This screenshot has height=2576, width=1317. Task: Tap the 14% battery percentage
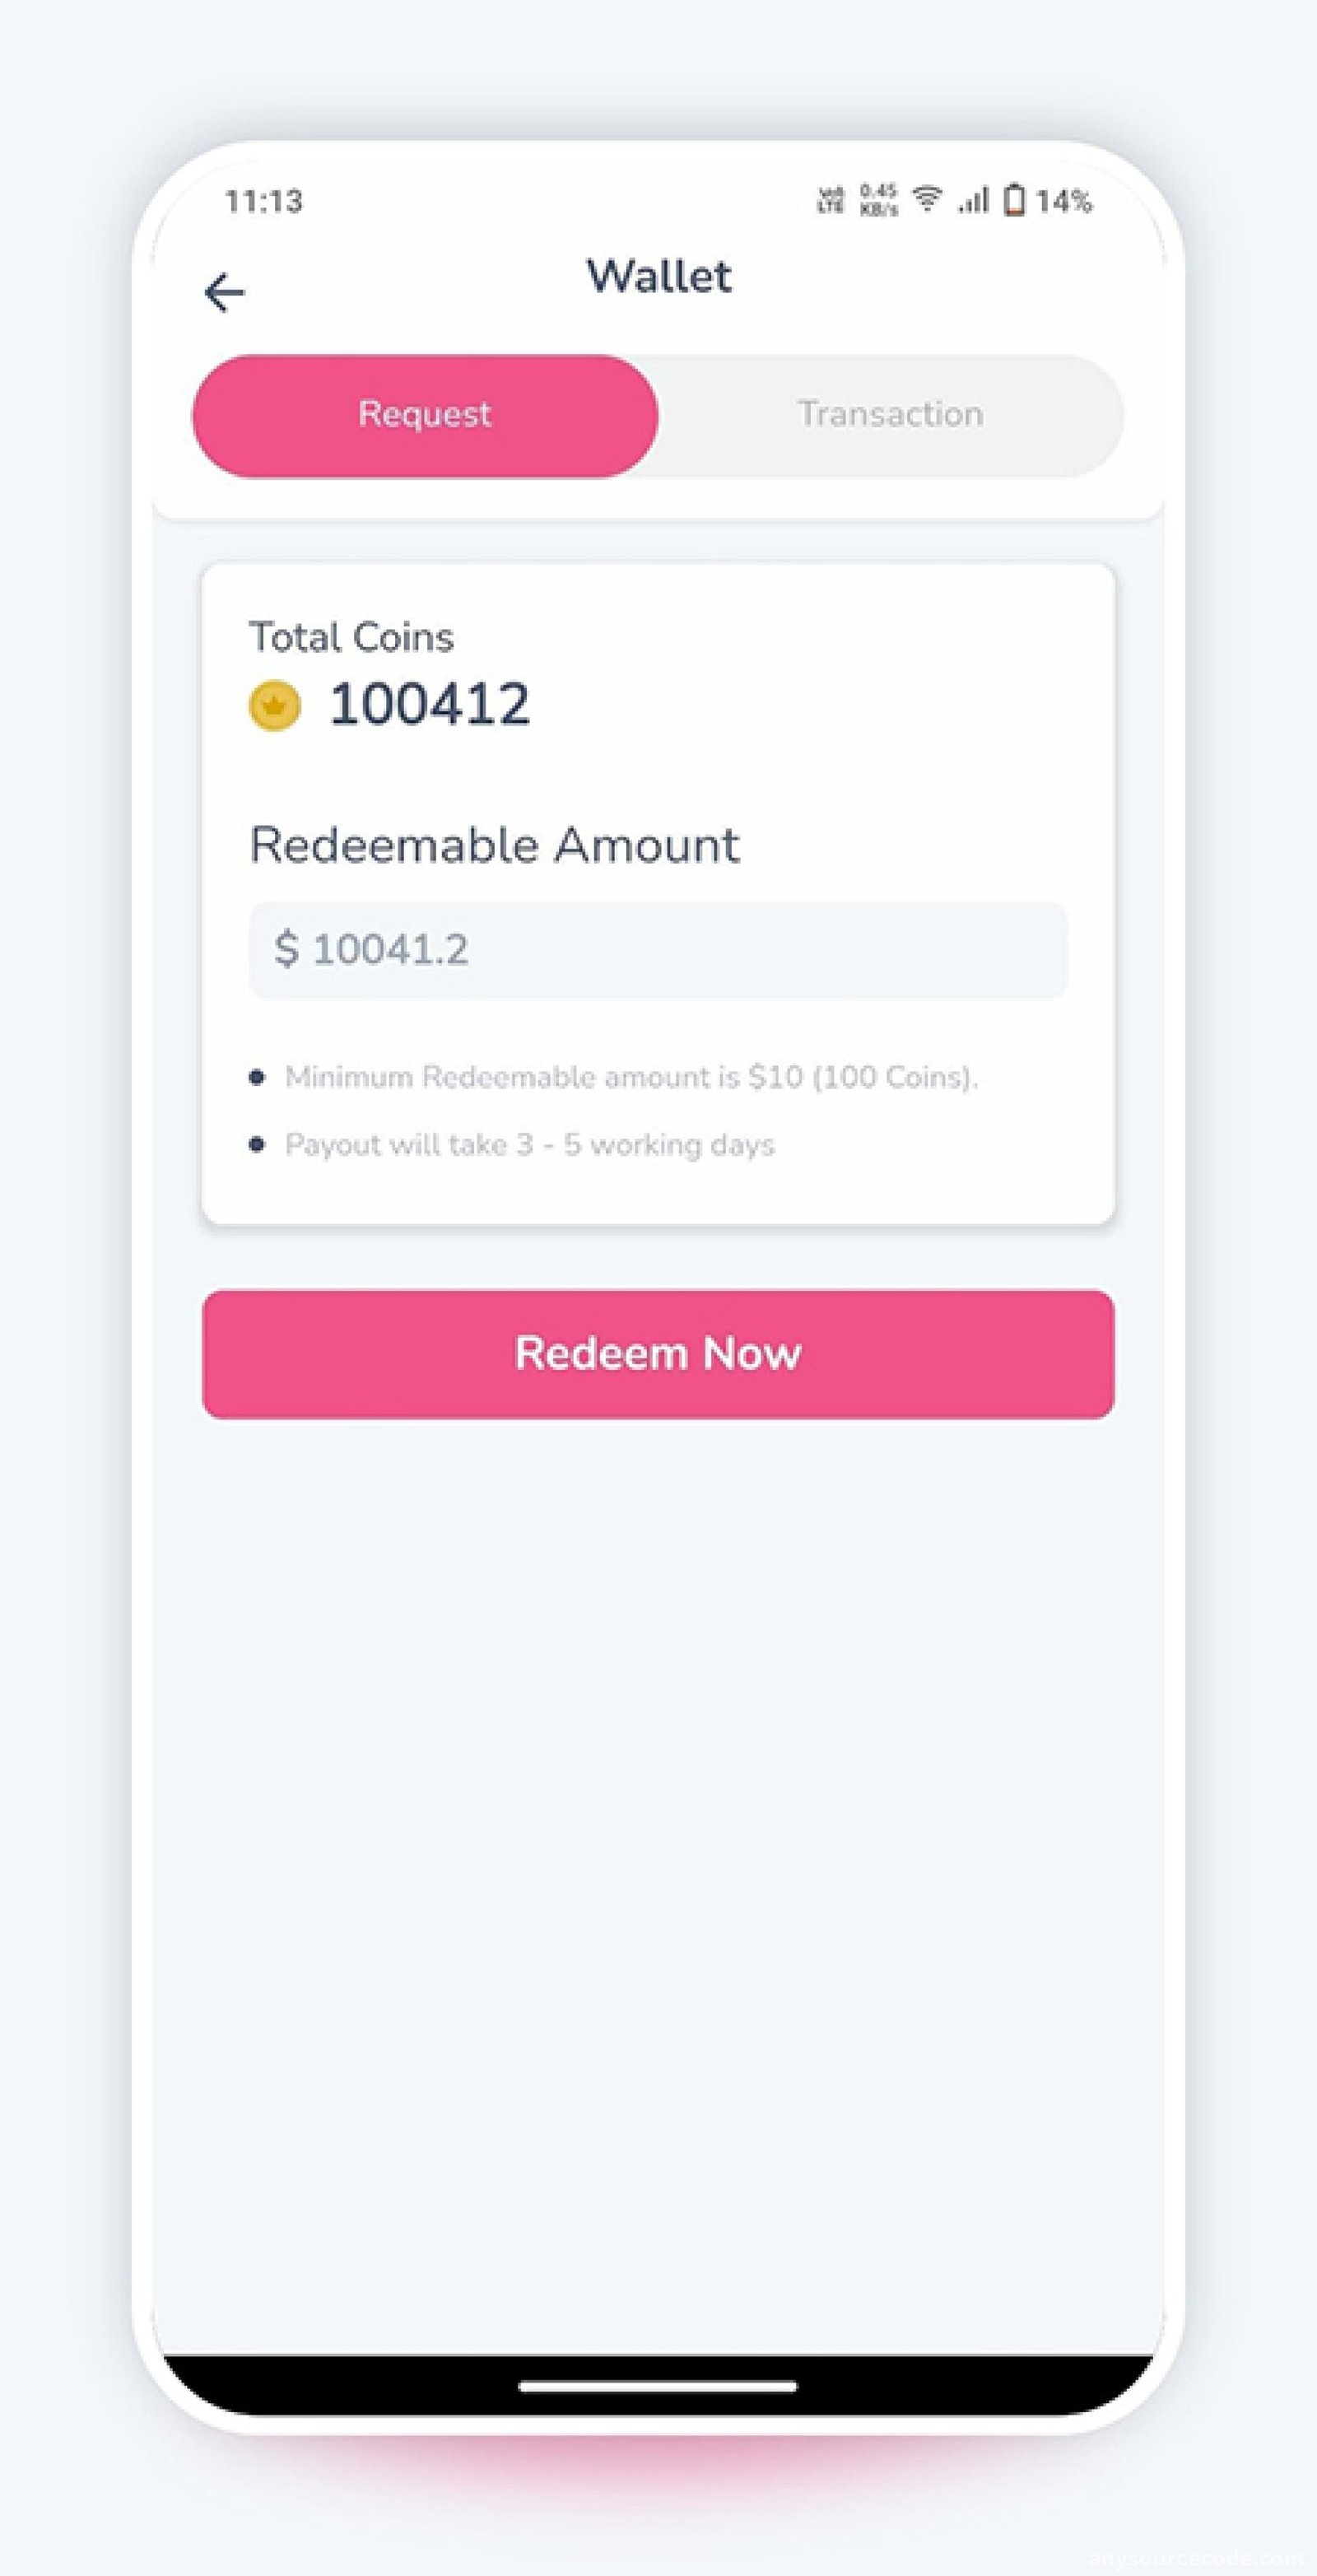1063,201
